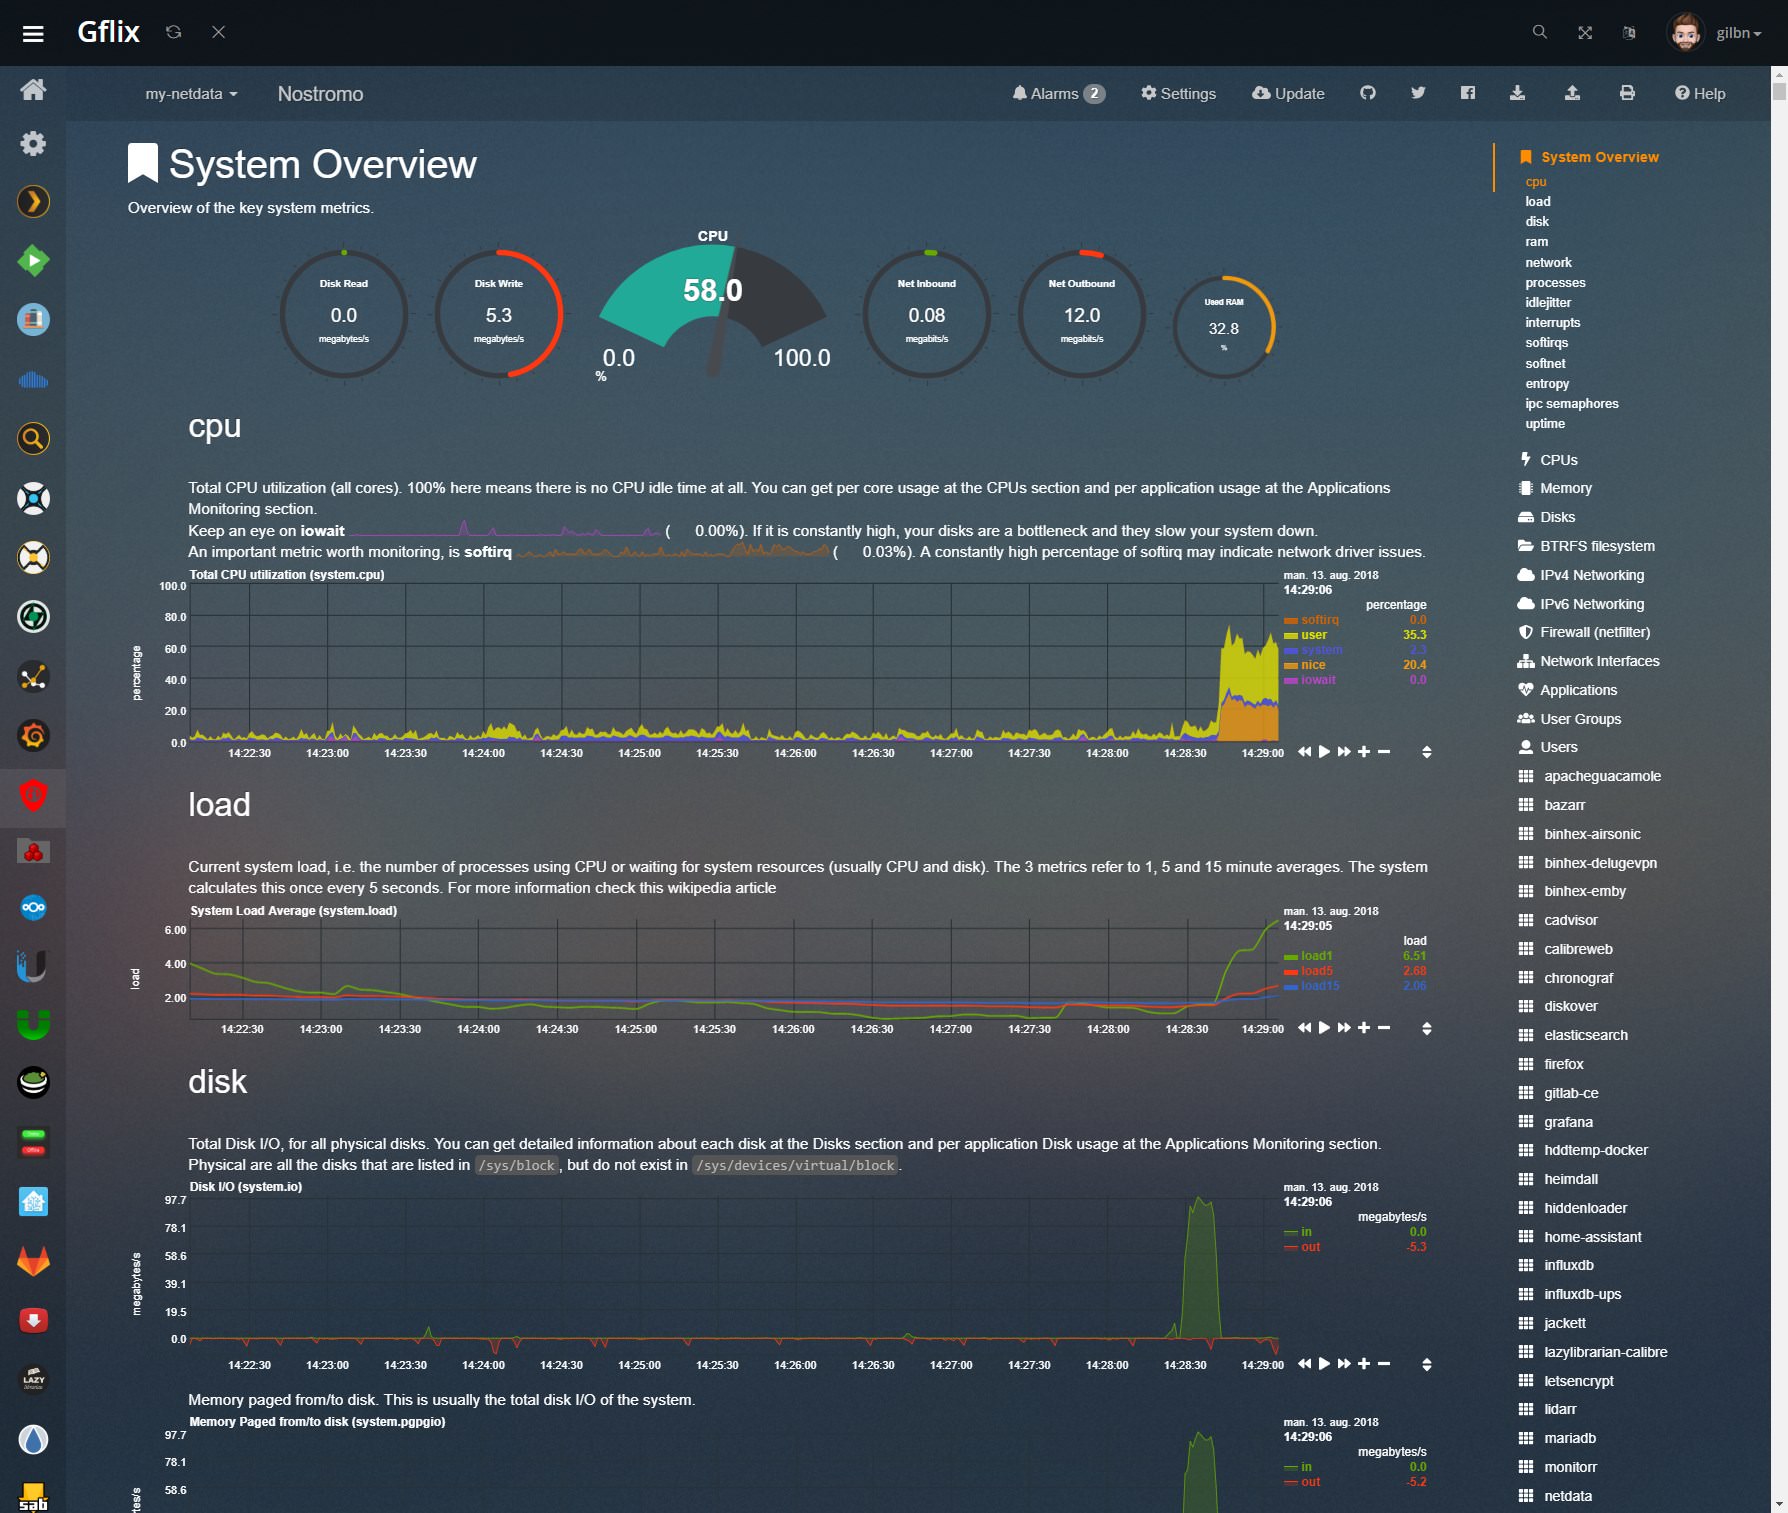Click the zoom-in plus on CPU chart
1788x1513 pixels.
(1363, 752)
